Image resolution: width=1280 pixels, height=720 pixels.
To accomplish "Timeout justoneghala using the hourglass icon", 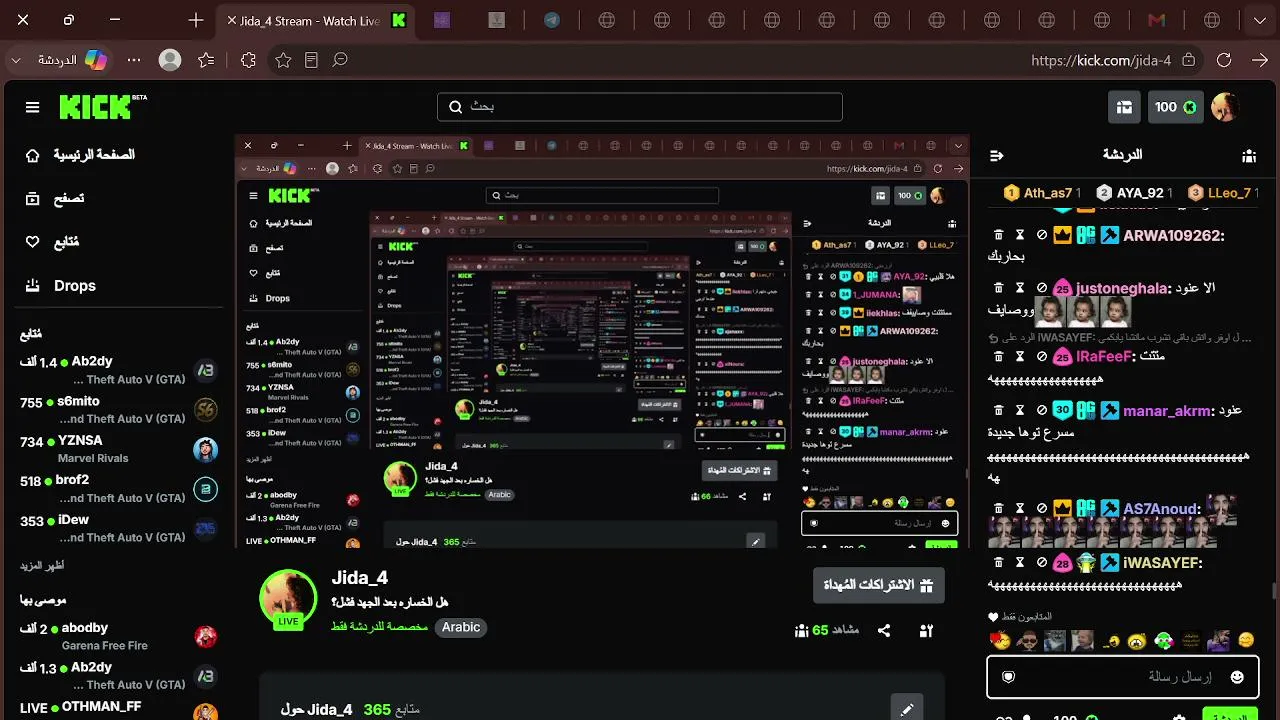I will click(1020, 288).
